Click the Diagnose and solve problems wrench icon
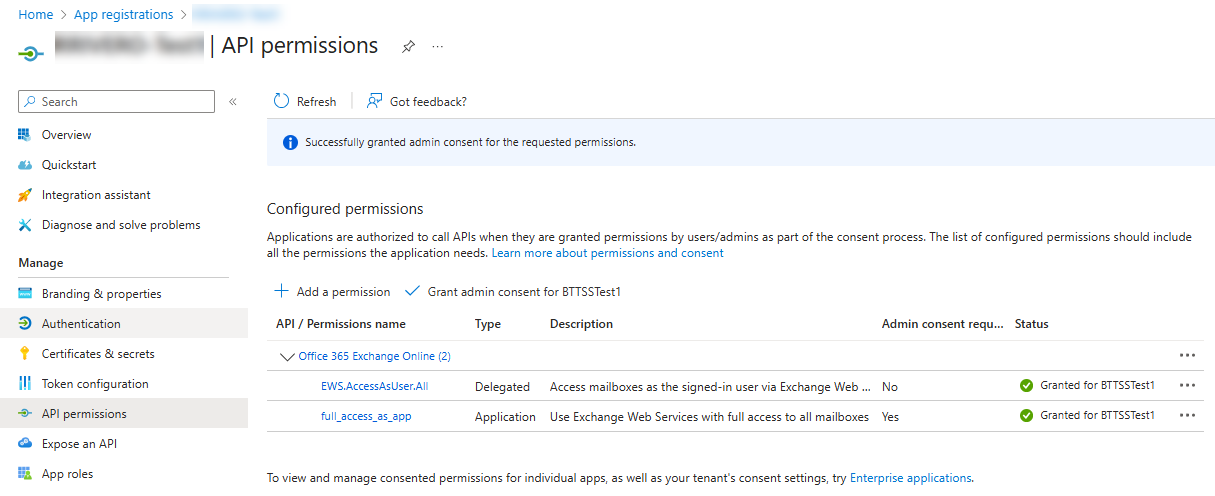The image size is (1215, 496). [x=25, y=225]
